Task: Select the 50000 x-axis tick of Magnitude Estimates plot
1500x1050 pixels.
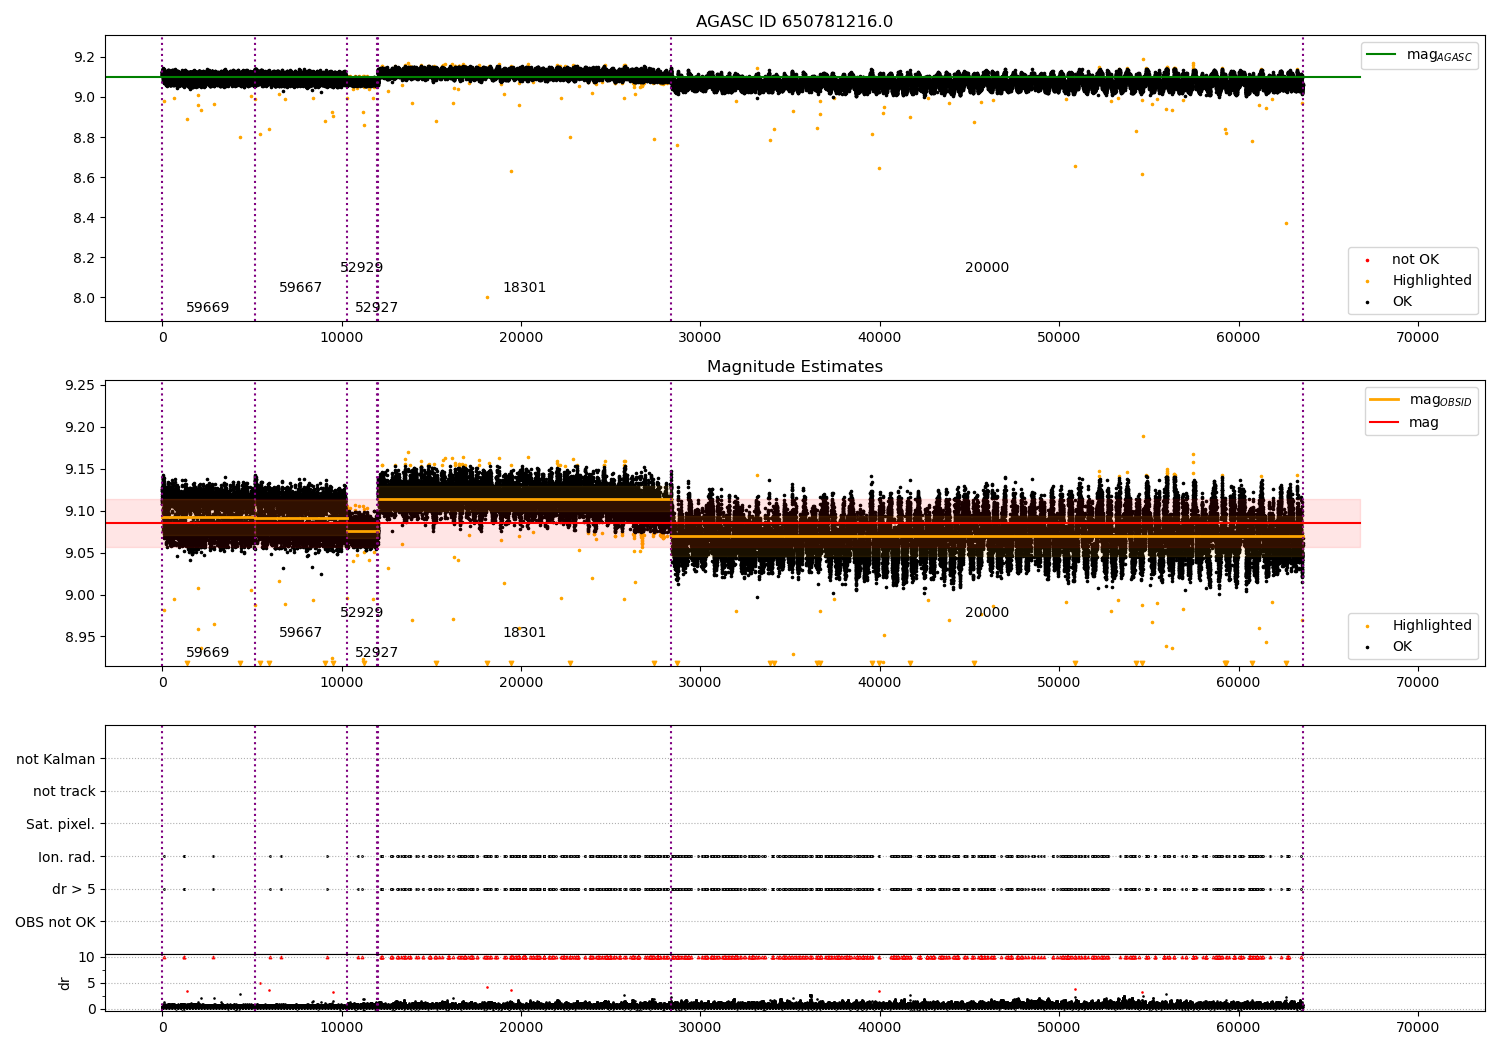Action: pyautogui.click(x=1059, y=683)
